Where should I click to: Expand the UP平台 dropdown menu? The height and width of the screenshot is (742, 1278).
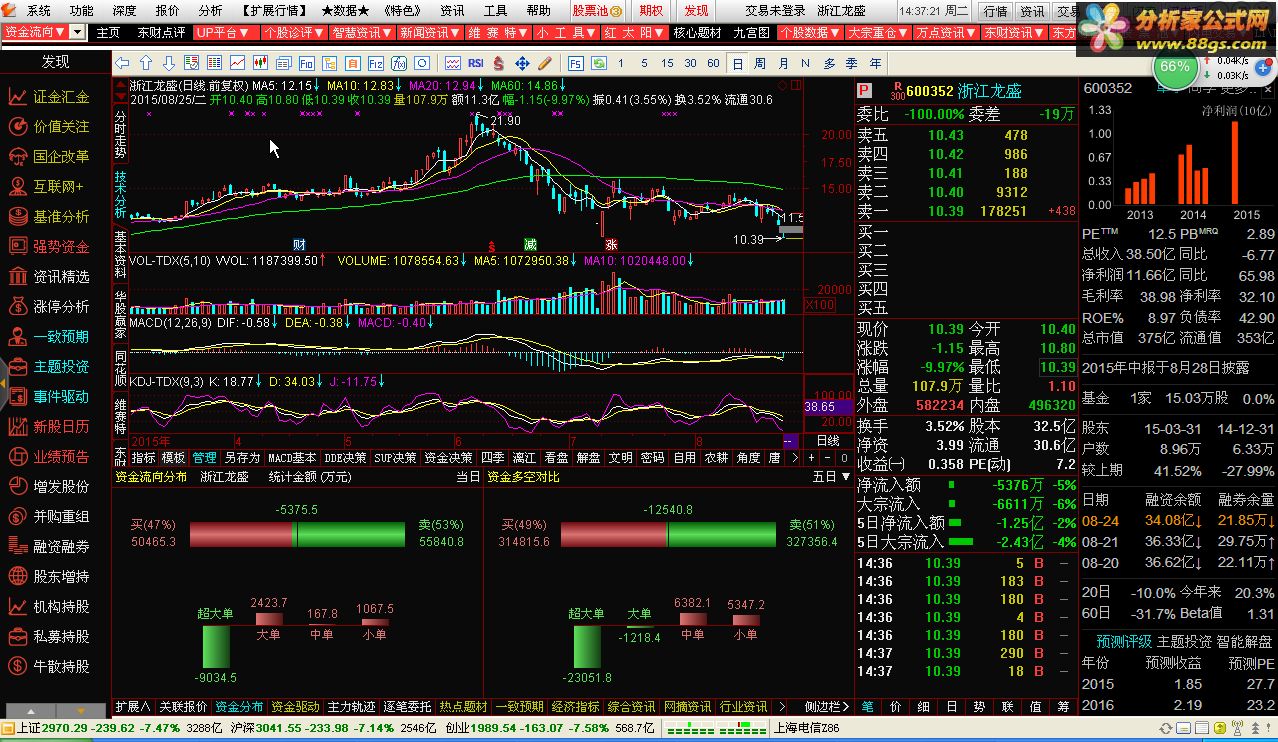point(225,32)
